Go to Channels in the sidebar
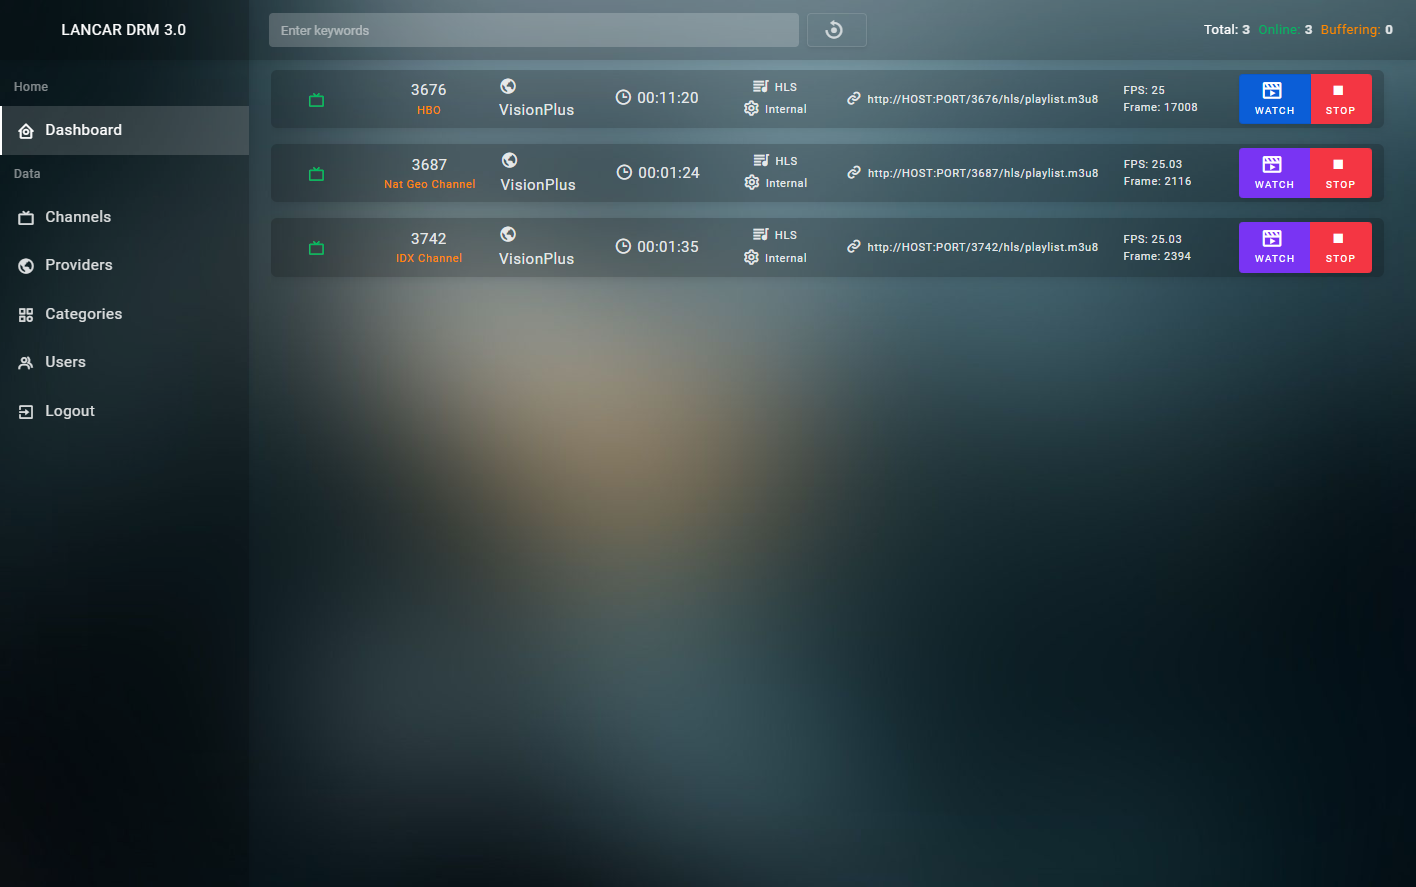Viewport: 1416px width, 887px height. coord(78,217)
